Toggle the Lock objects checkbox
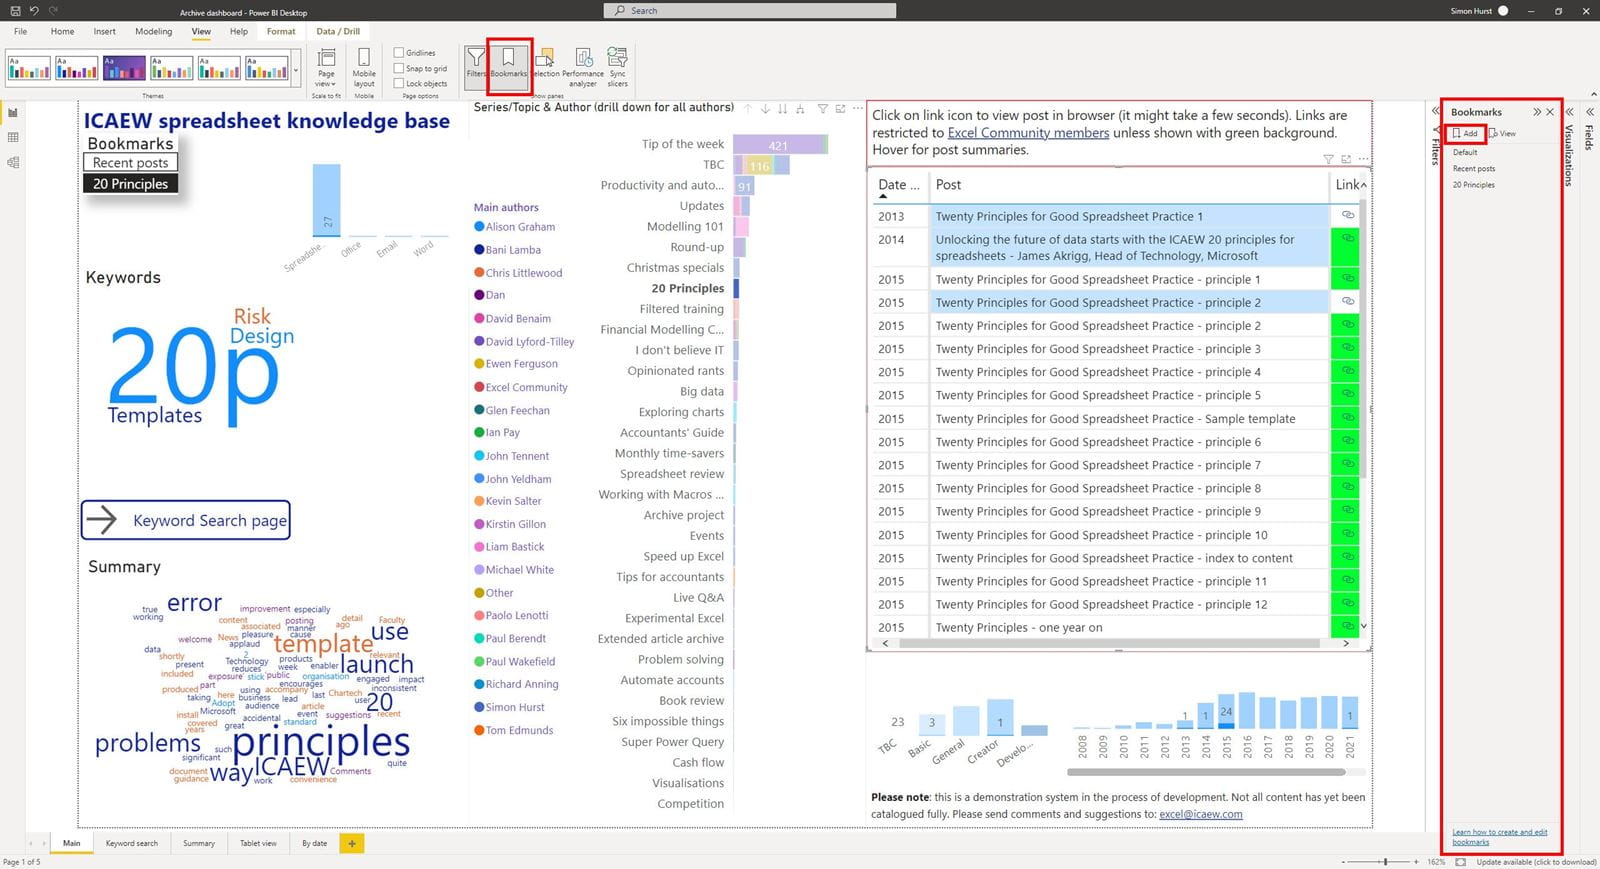 [399, 83]
